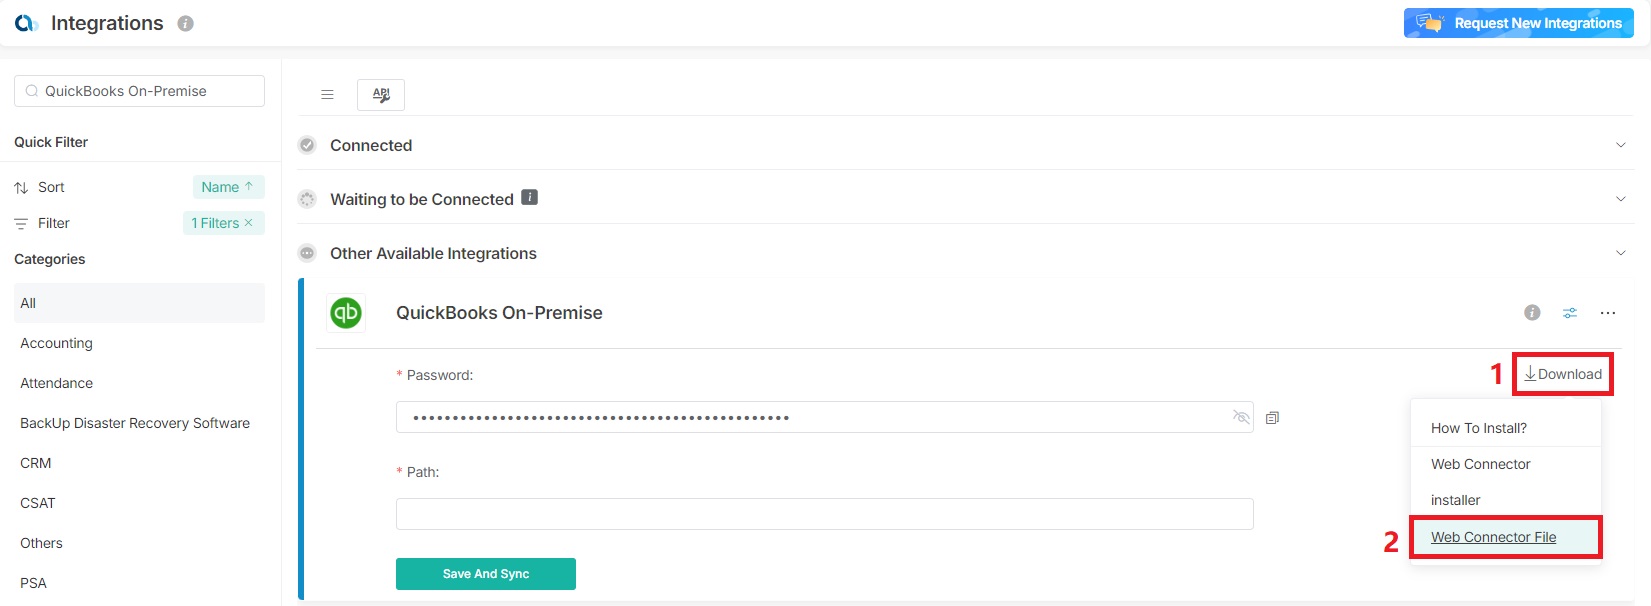This screenshot has width=1651, height=606.
Task: Remove the 1 Filters tag
Action: point(249,223)
